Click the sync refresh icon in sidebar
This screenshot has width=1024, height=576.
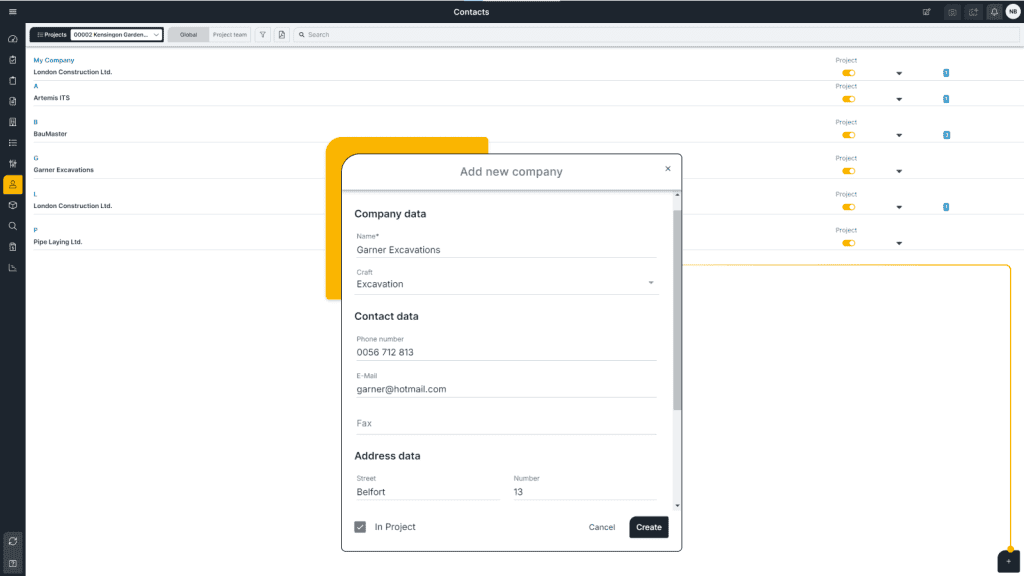pos(12,541)
